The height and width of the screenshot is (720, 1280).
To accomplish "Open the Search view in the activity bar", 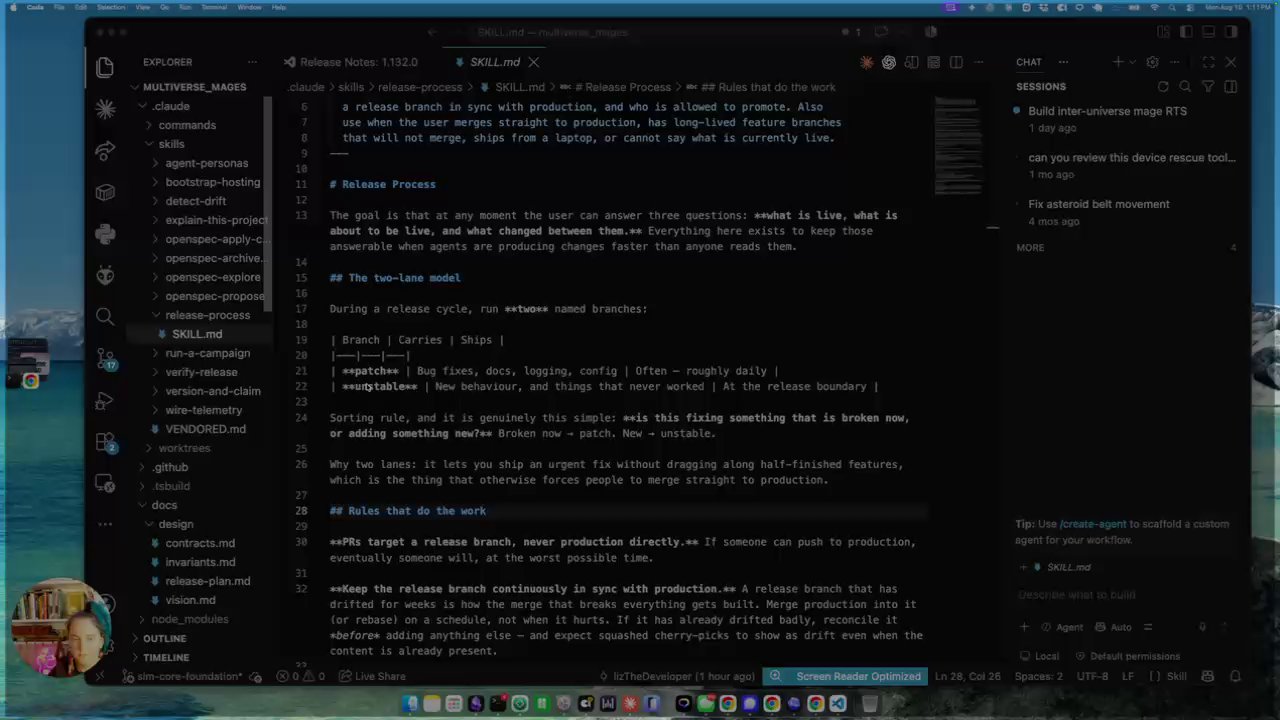I will [105, 317].
